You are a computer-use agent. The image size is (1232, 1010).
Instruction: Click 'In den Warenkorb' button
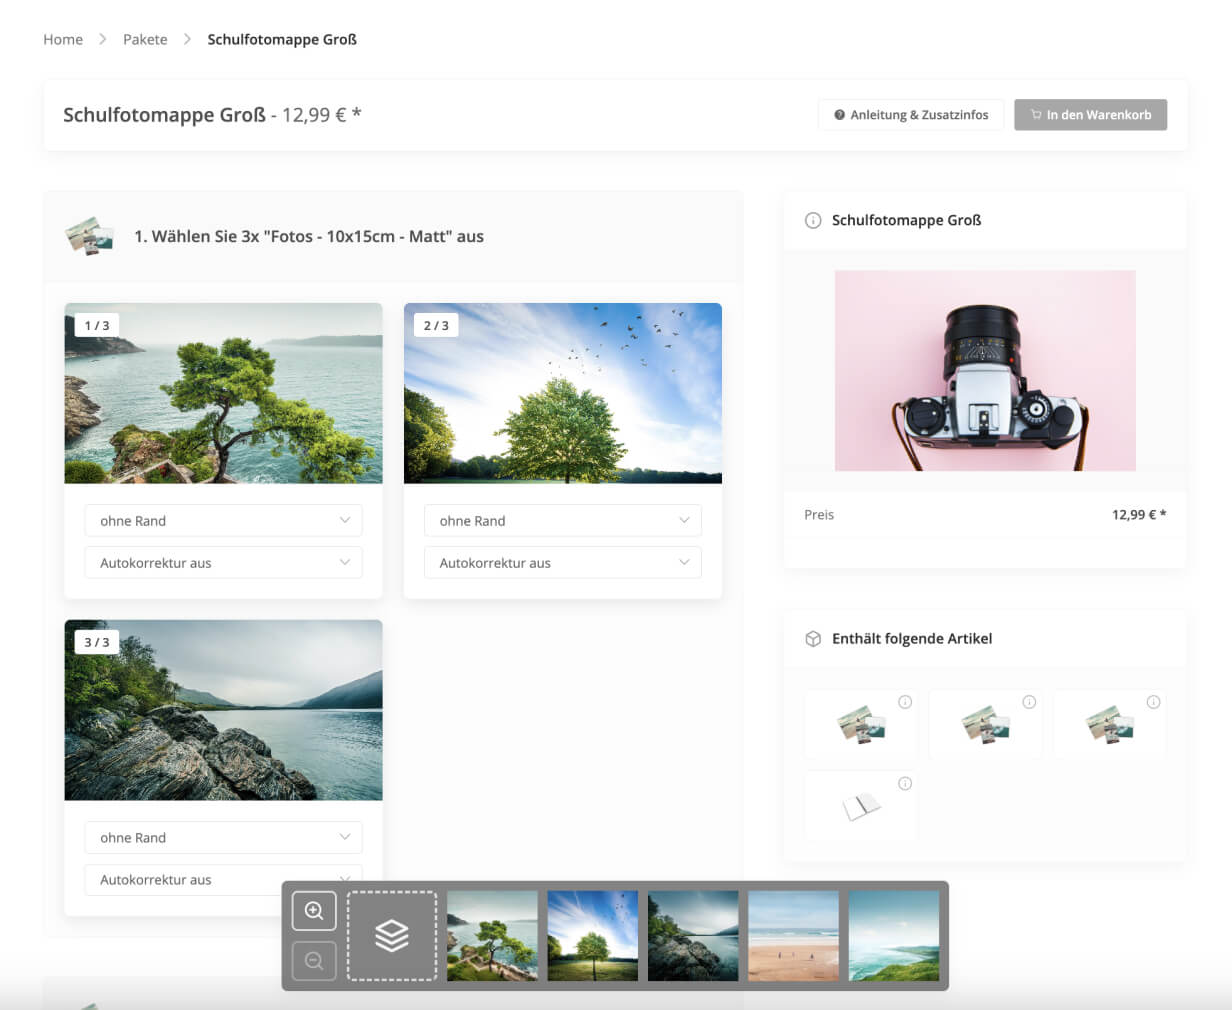coord(1090,115)
